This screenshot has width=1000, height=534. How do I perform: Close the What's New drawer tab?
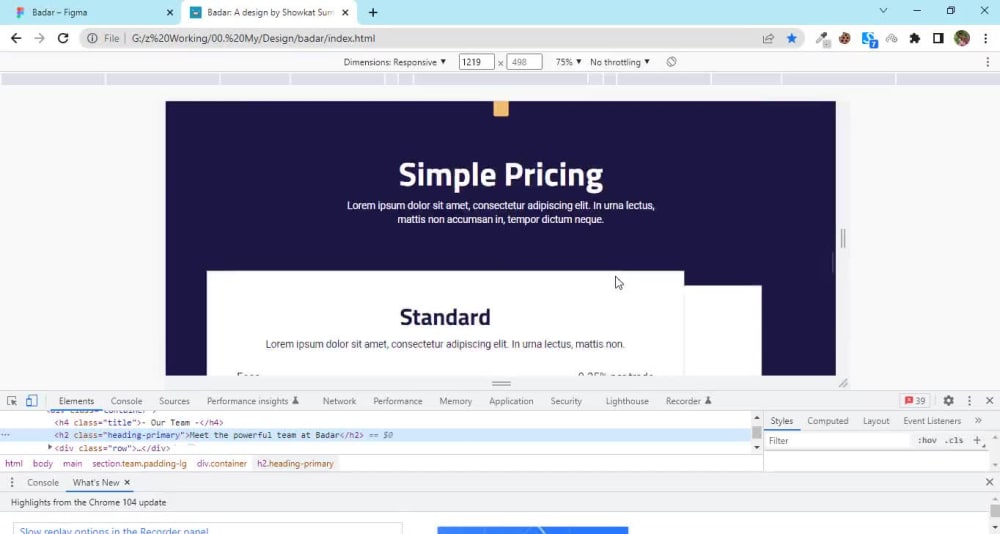(127, 482)
